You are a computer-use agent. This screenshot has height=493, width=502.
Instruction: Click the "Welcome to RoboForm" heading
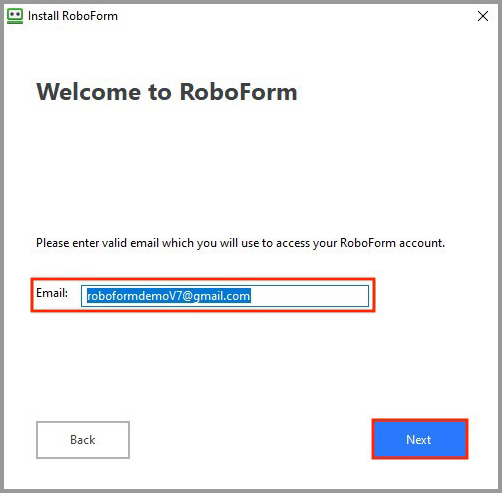[167, 92]
